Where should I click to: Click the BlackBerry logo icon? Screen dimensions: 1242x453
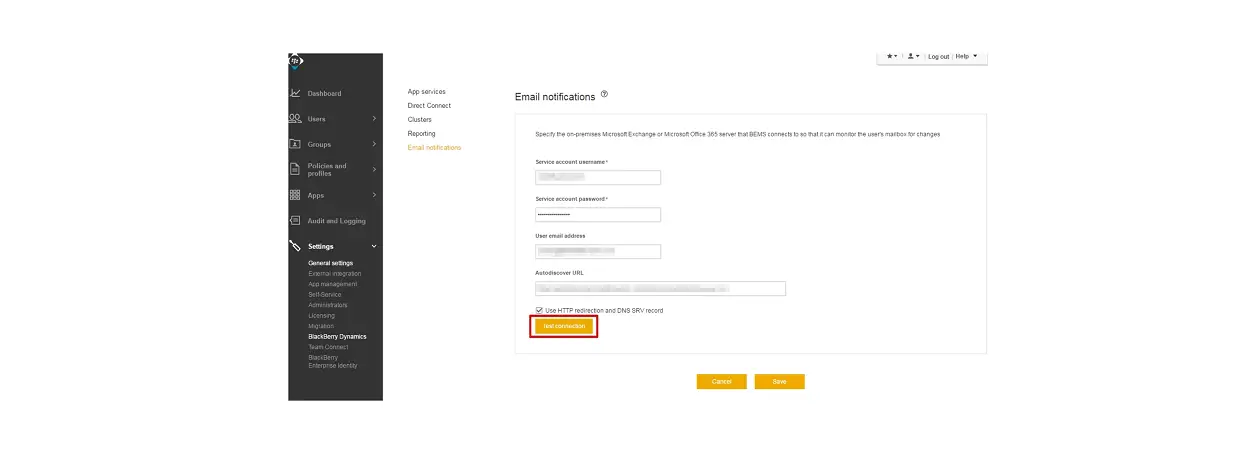[295, 61]
